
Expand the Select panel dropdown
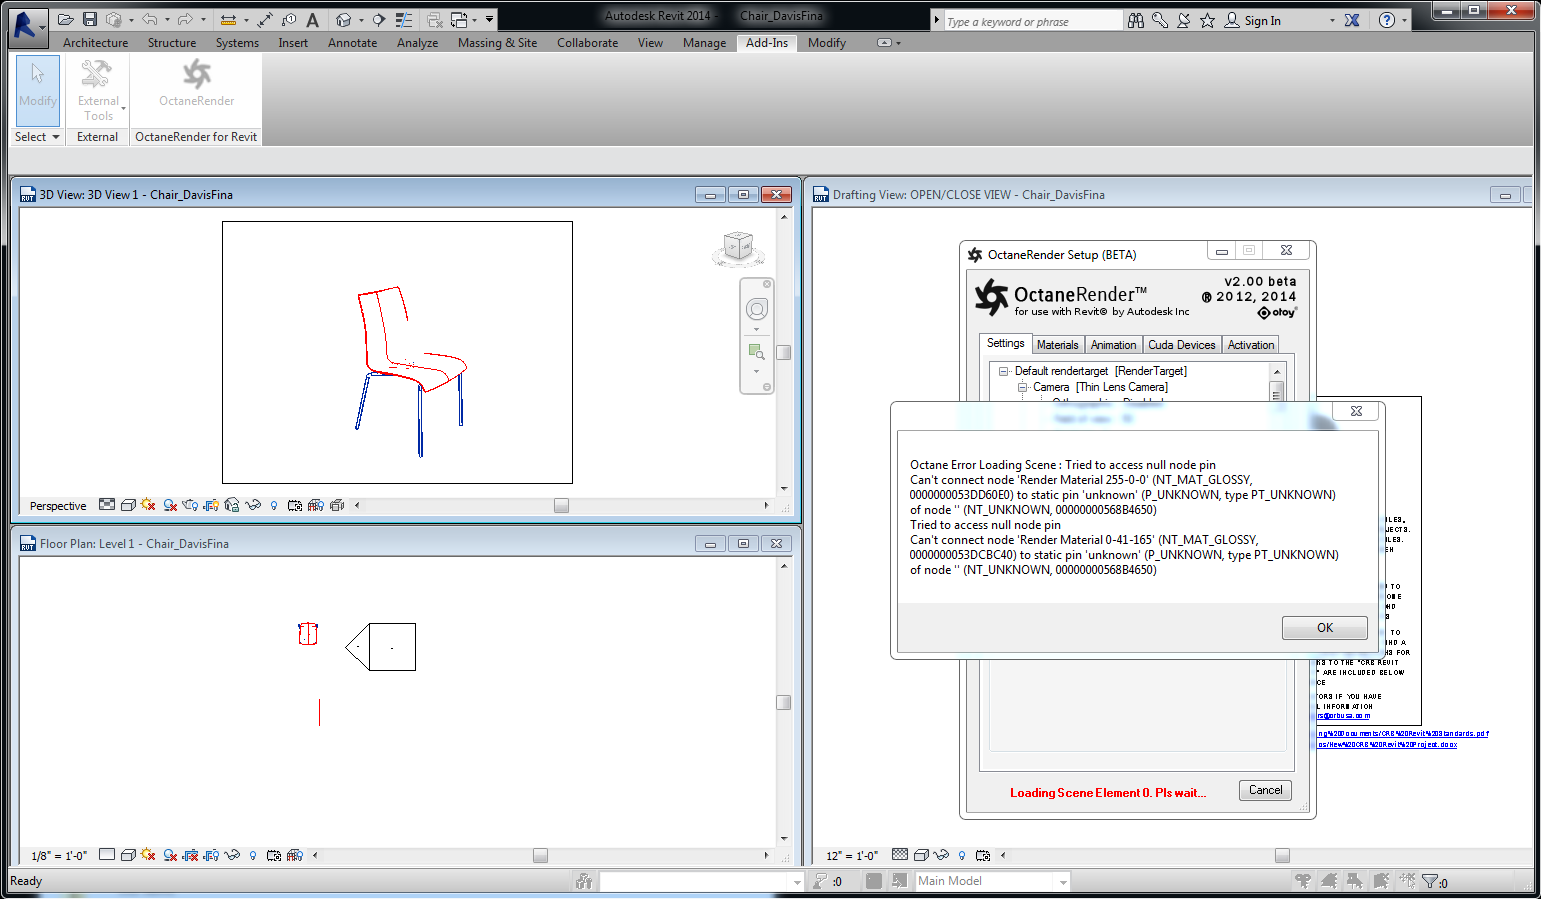click(37, 137)
